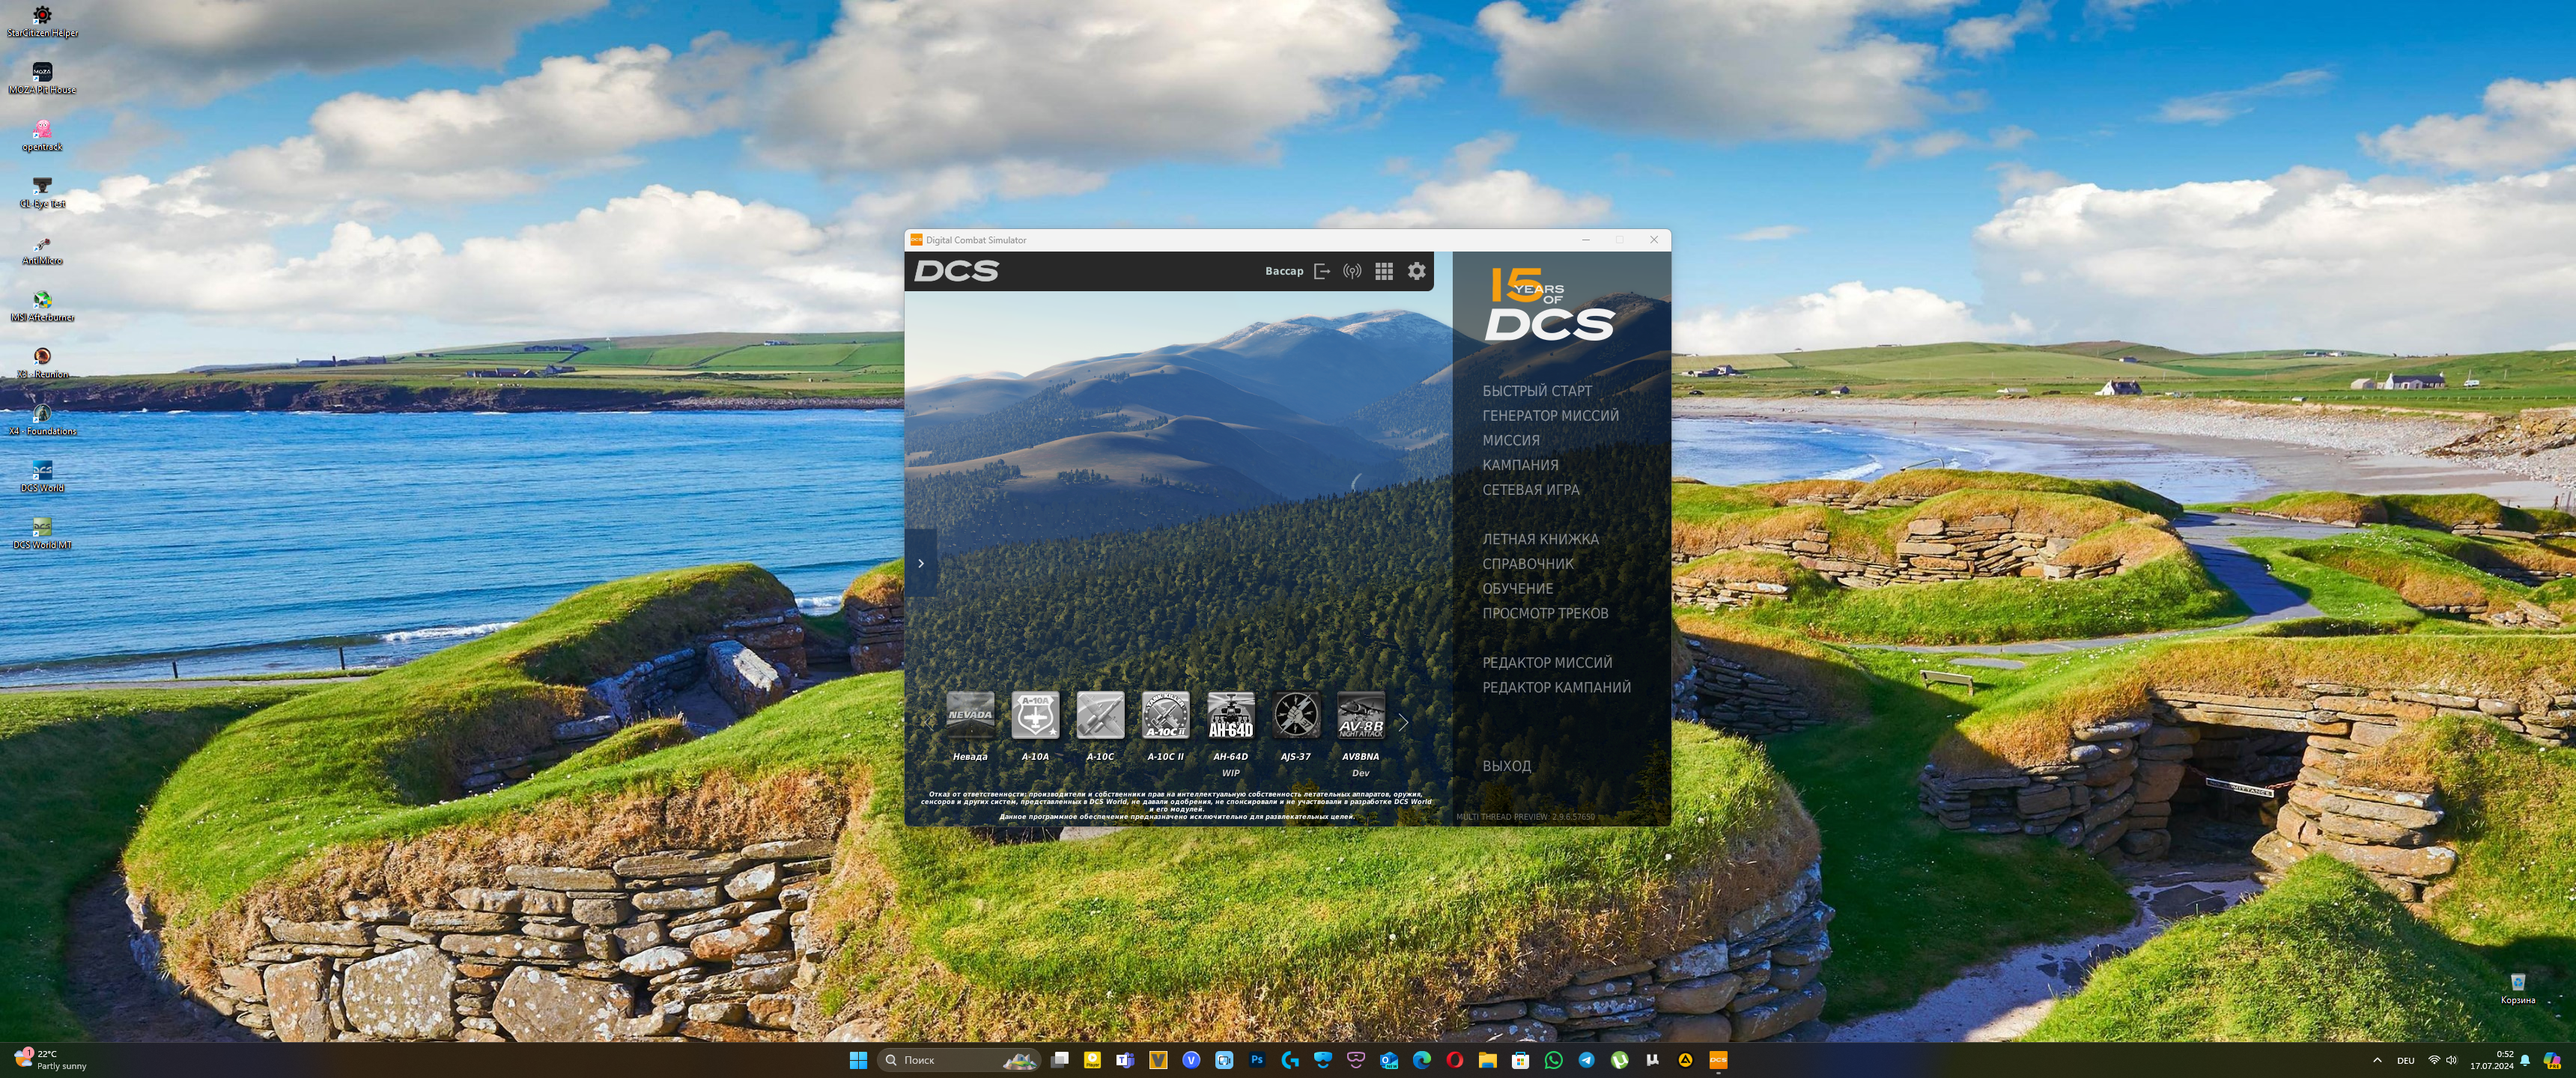Select X4 Foundations desktop shortcut

coord(42,420)
